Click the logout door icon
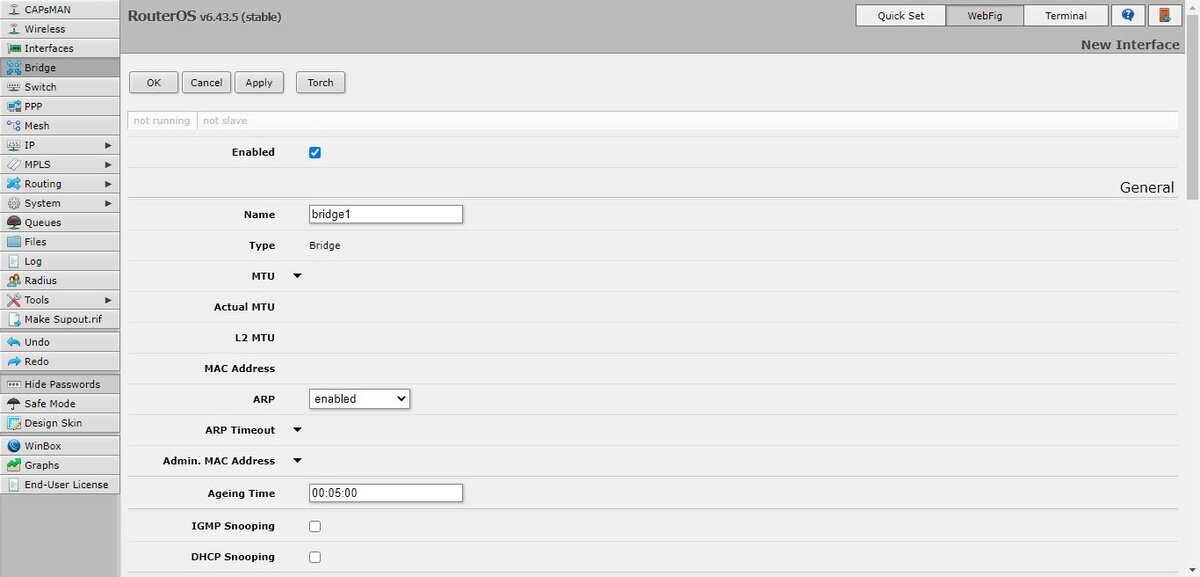This screenshot has height=577, width=1200. pos(1163,16)
